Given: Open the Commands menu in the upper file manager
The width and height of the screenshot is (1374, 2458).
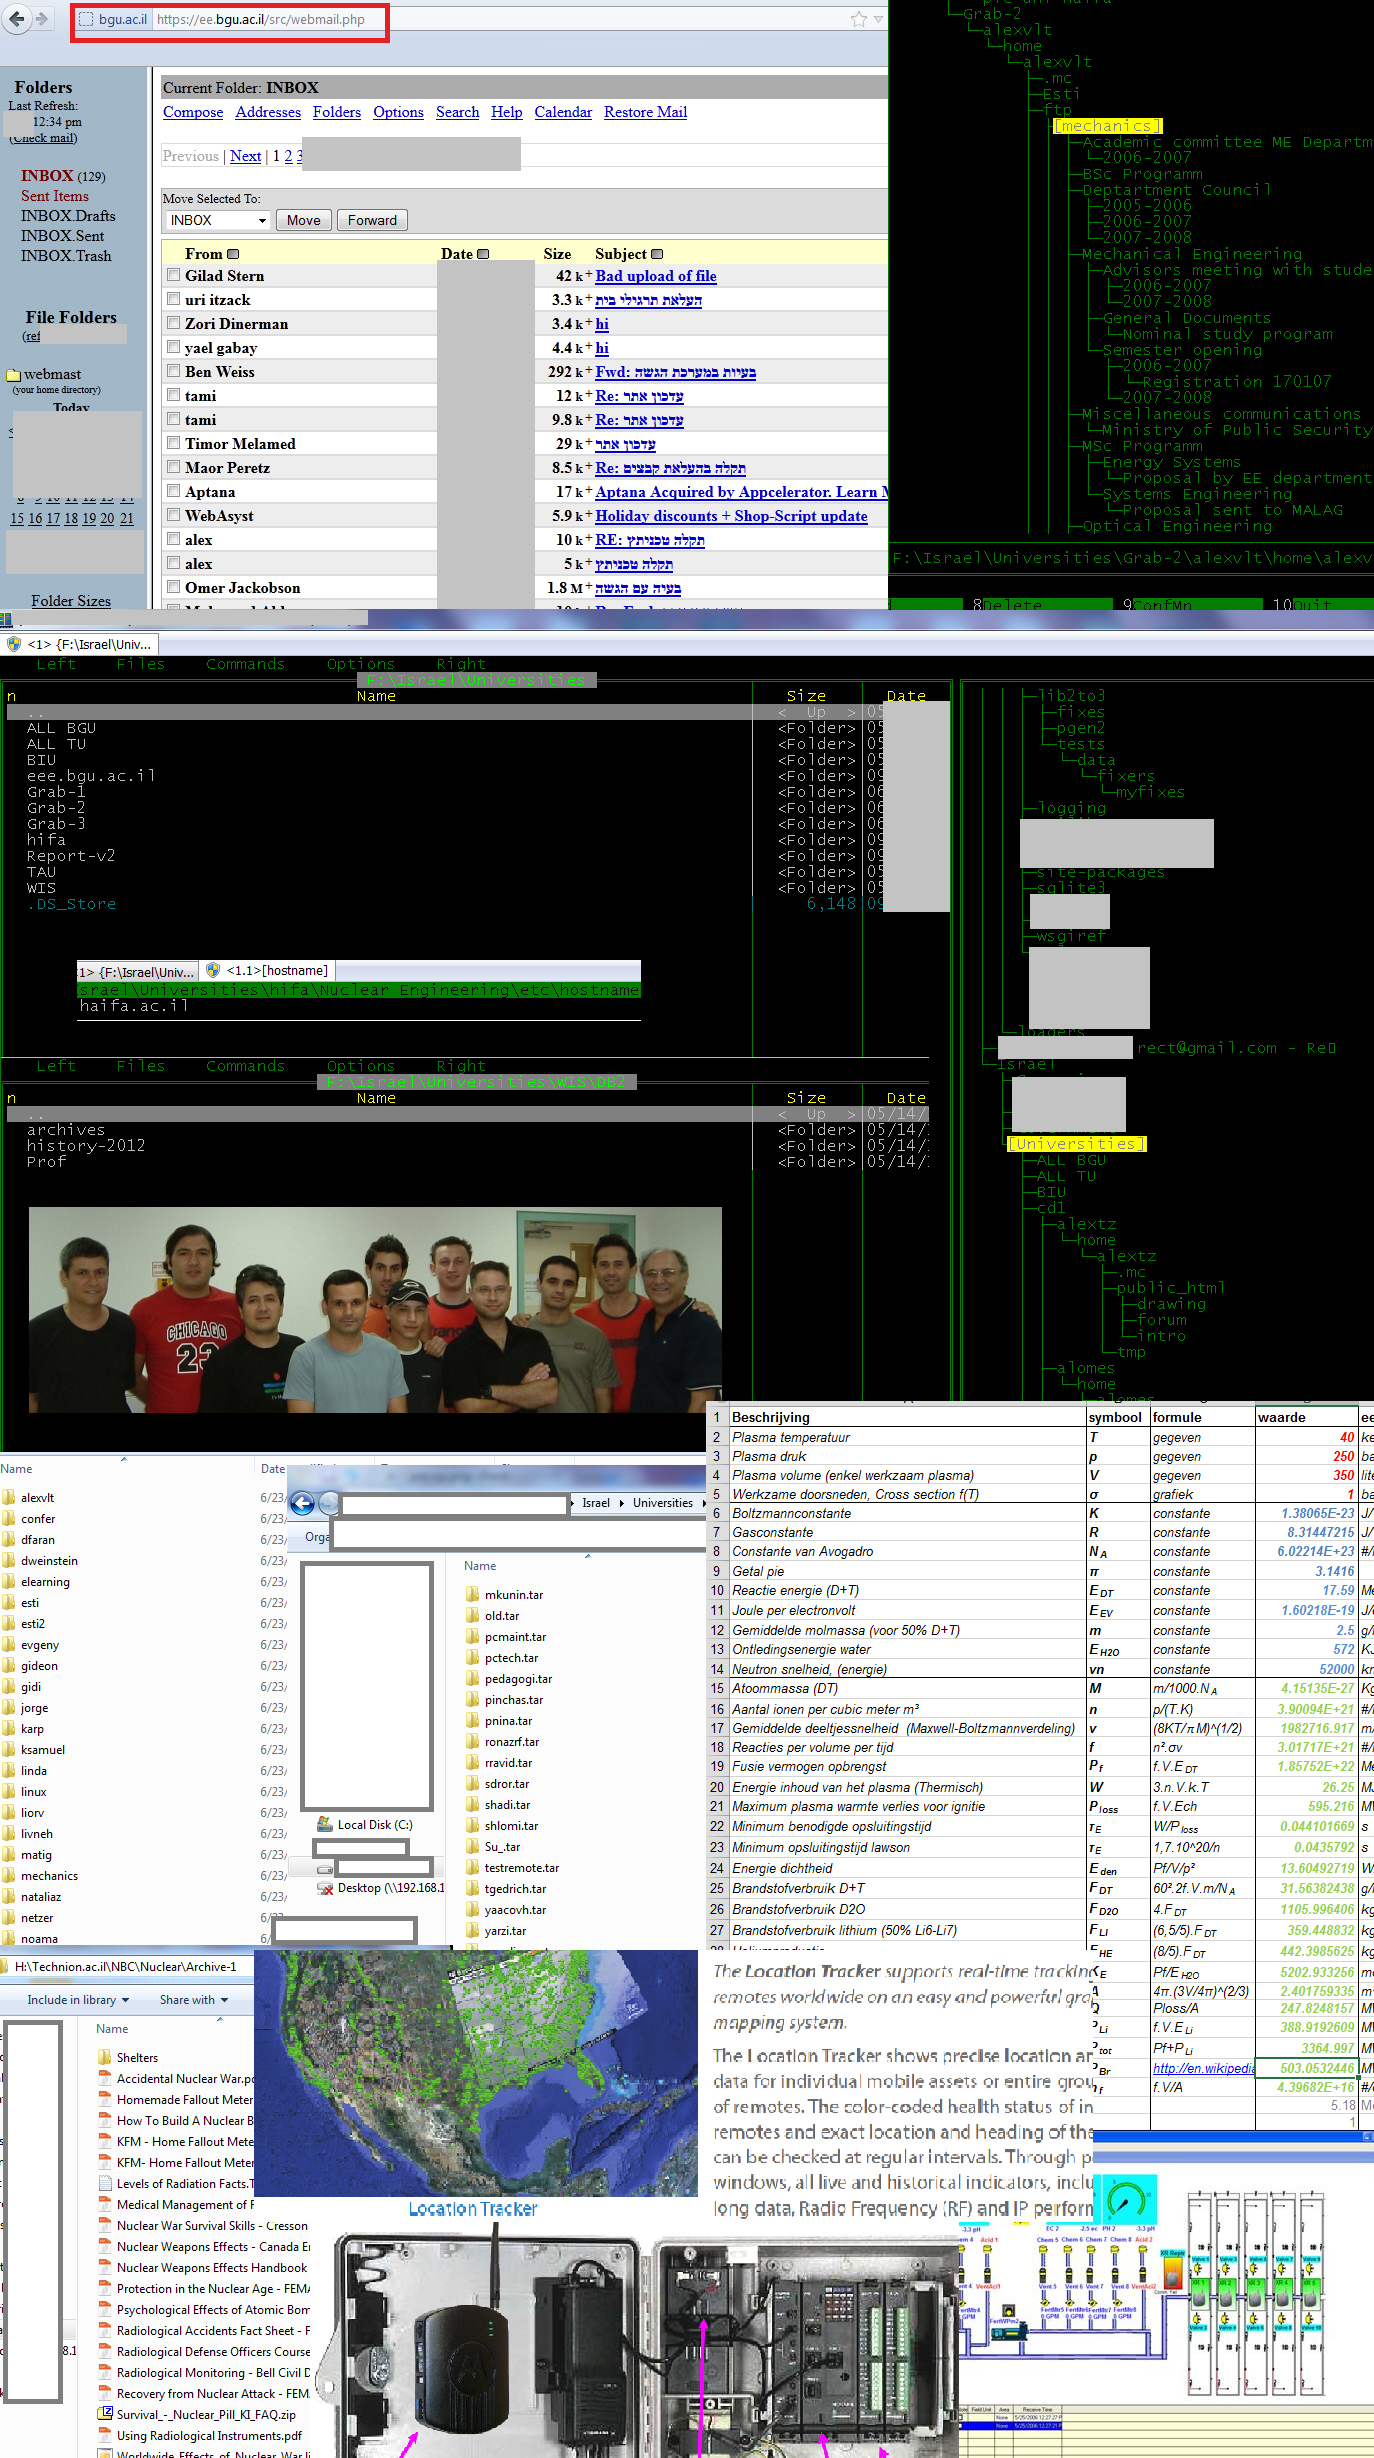Looking at the screenshot, I should click(246, 664).
